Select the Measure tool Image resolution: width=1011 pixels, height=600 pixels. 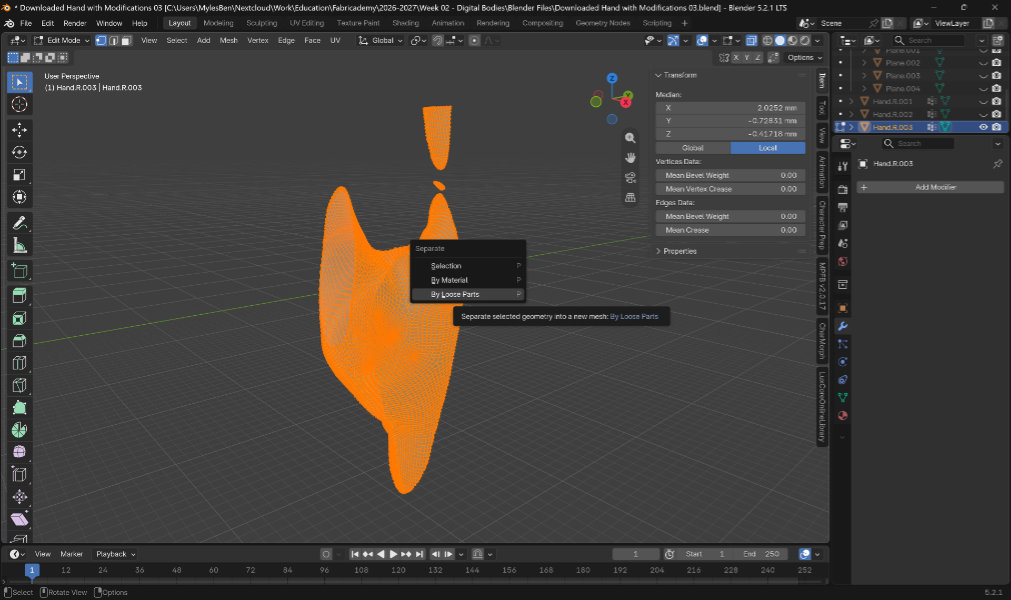(x=19, y=245)
